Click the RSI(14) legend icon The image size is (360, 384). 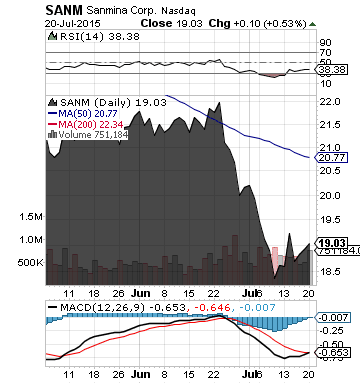[52, 36]
